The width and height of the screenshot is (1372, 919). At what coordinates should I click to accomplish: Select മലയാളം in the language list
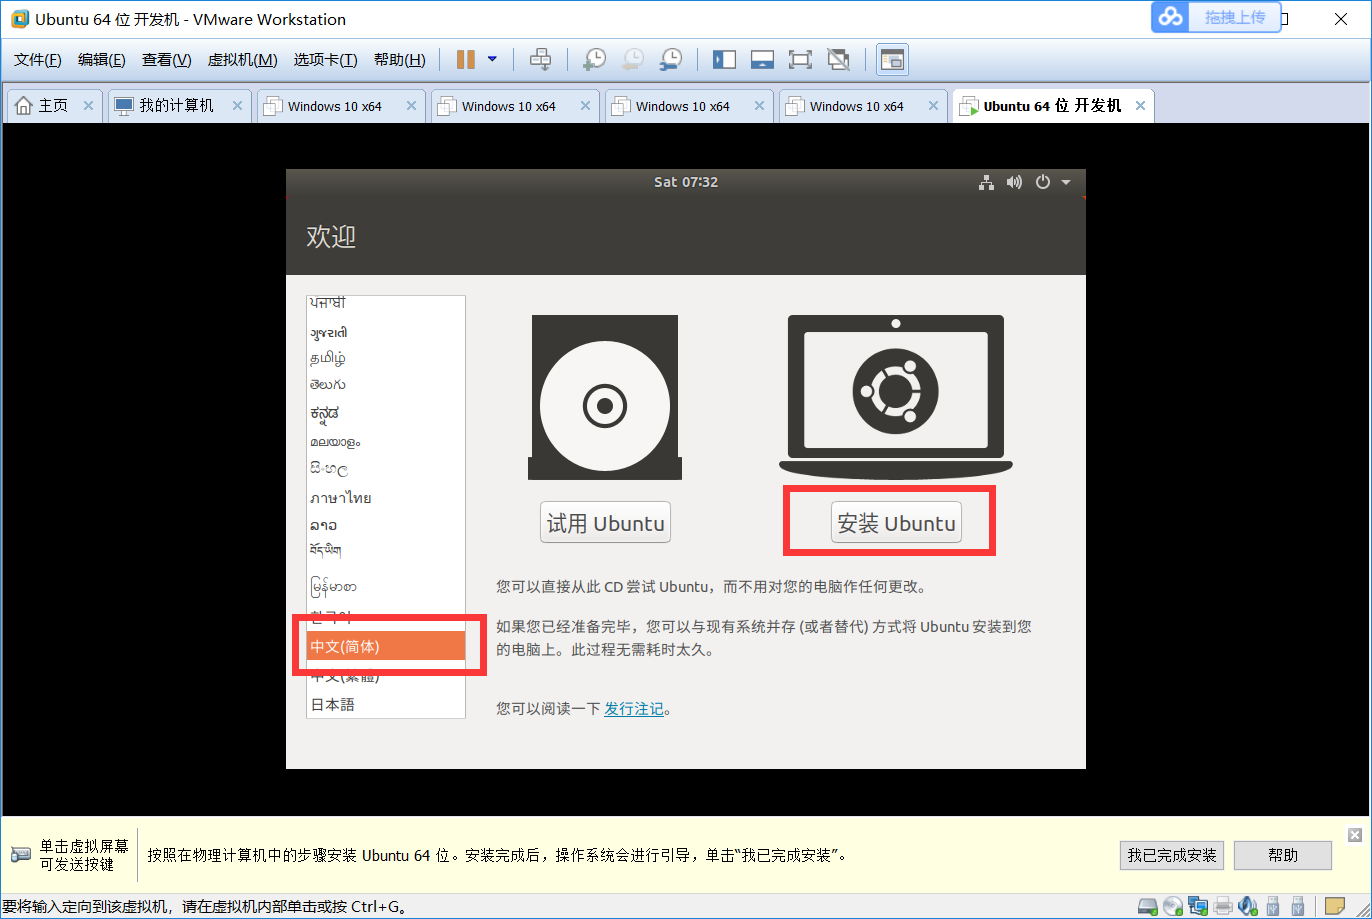(386, 441)
